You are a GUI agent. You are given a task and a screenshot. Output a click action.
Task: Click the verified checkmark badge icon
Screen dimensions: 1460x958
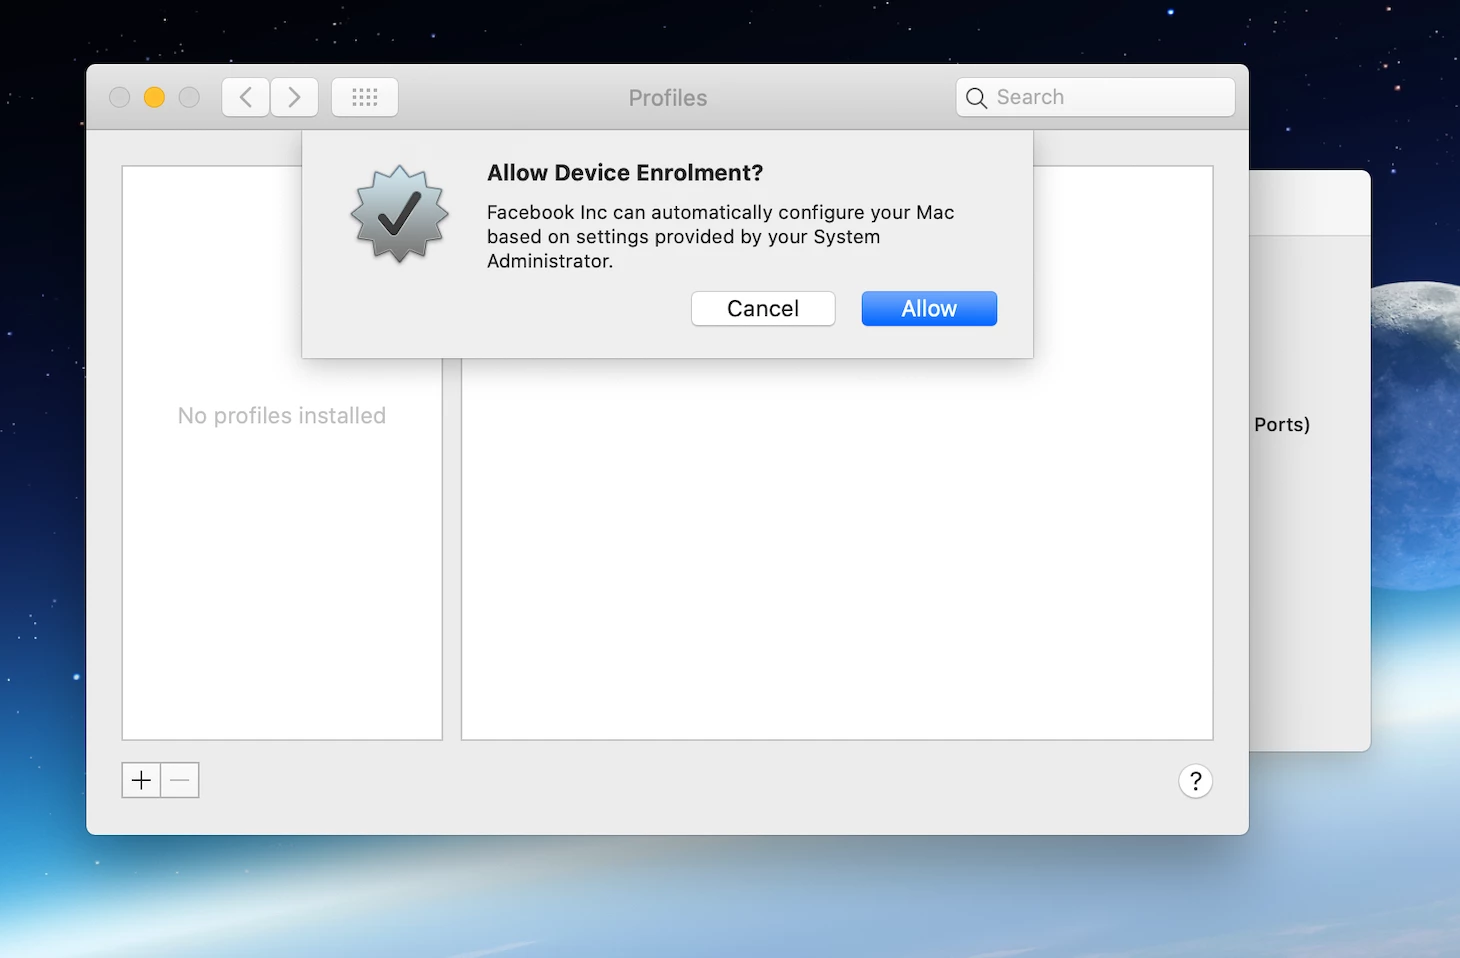point(400,214)
